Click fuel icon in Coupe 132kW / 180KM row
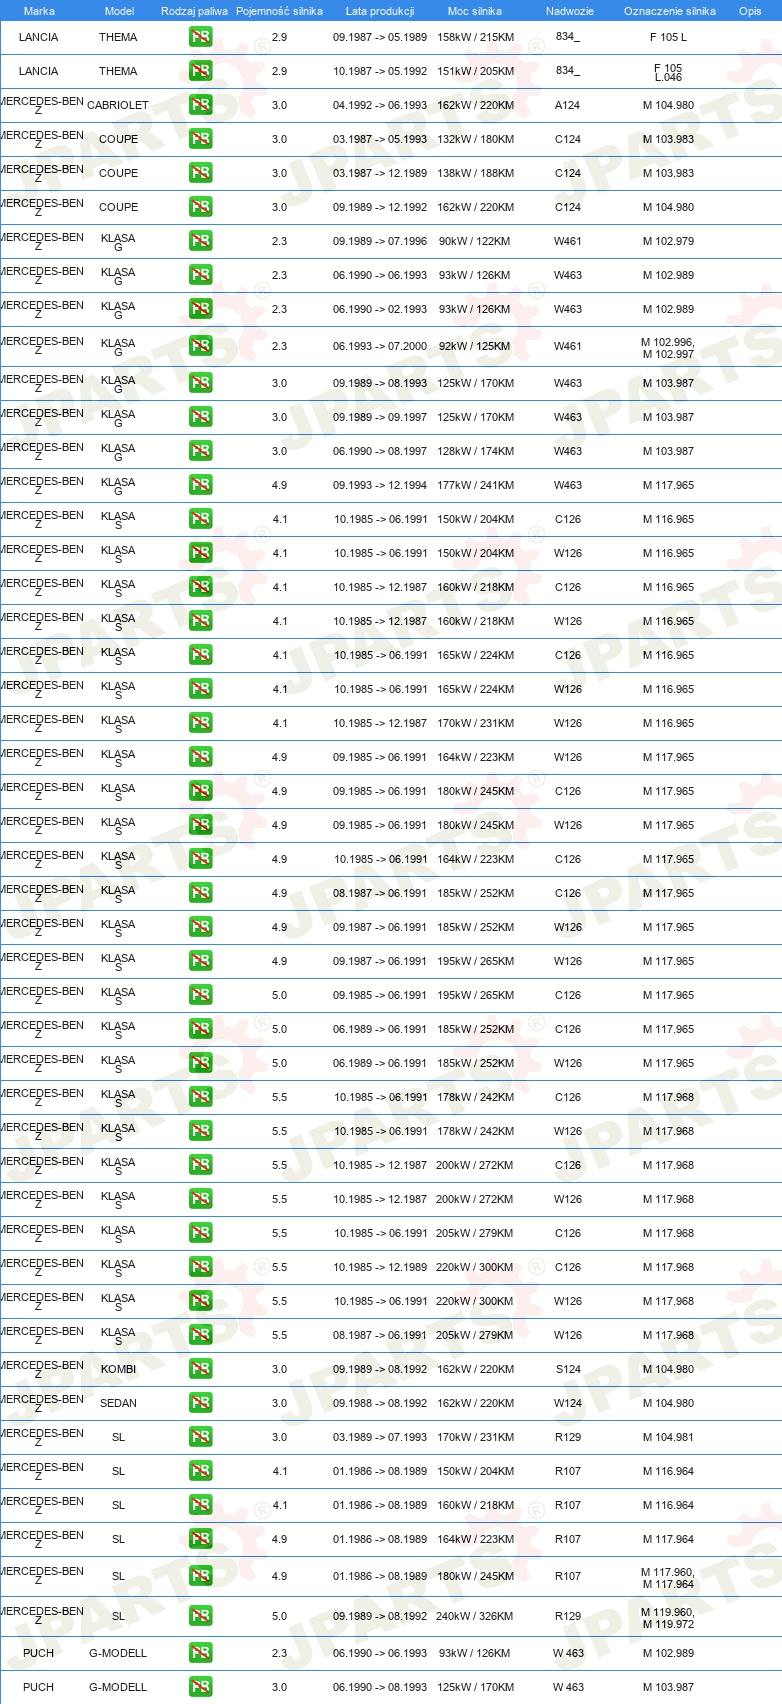782x1704 pixels. 200,139
